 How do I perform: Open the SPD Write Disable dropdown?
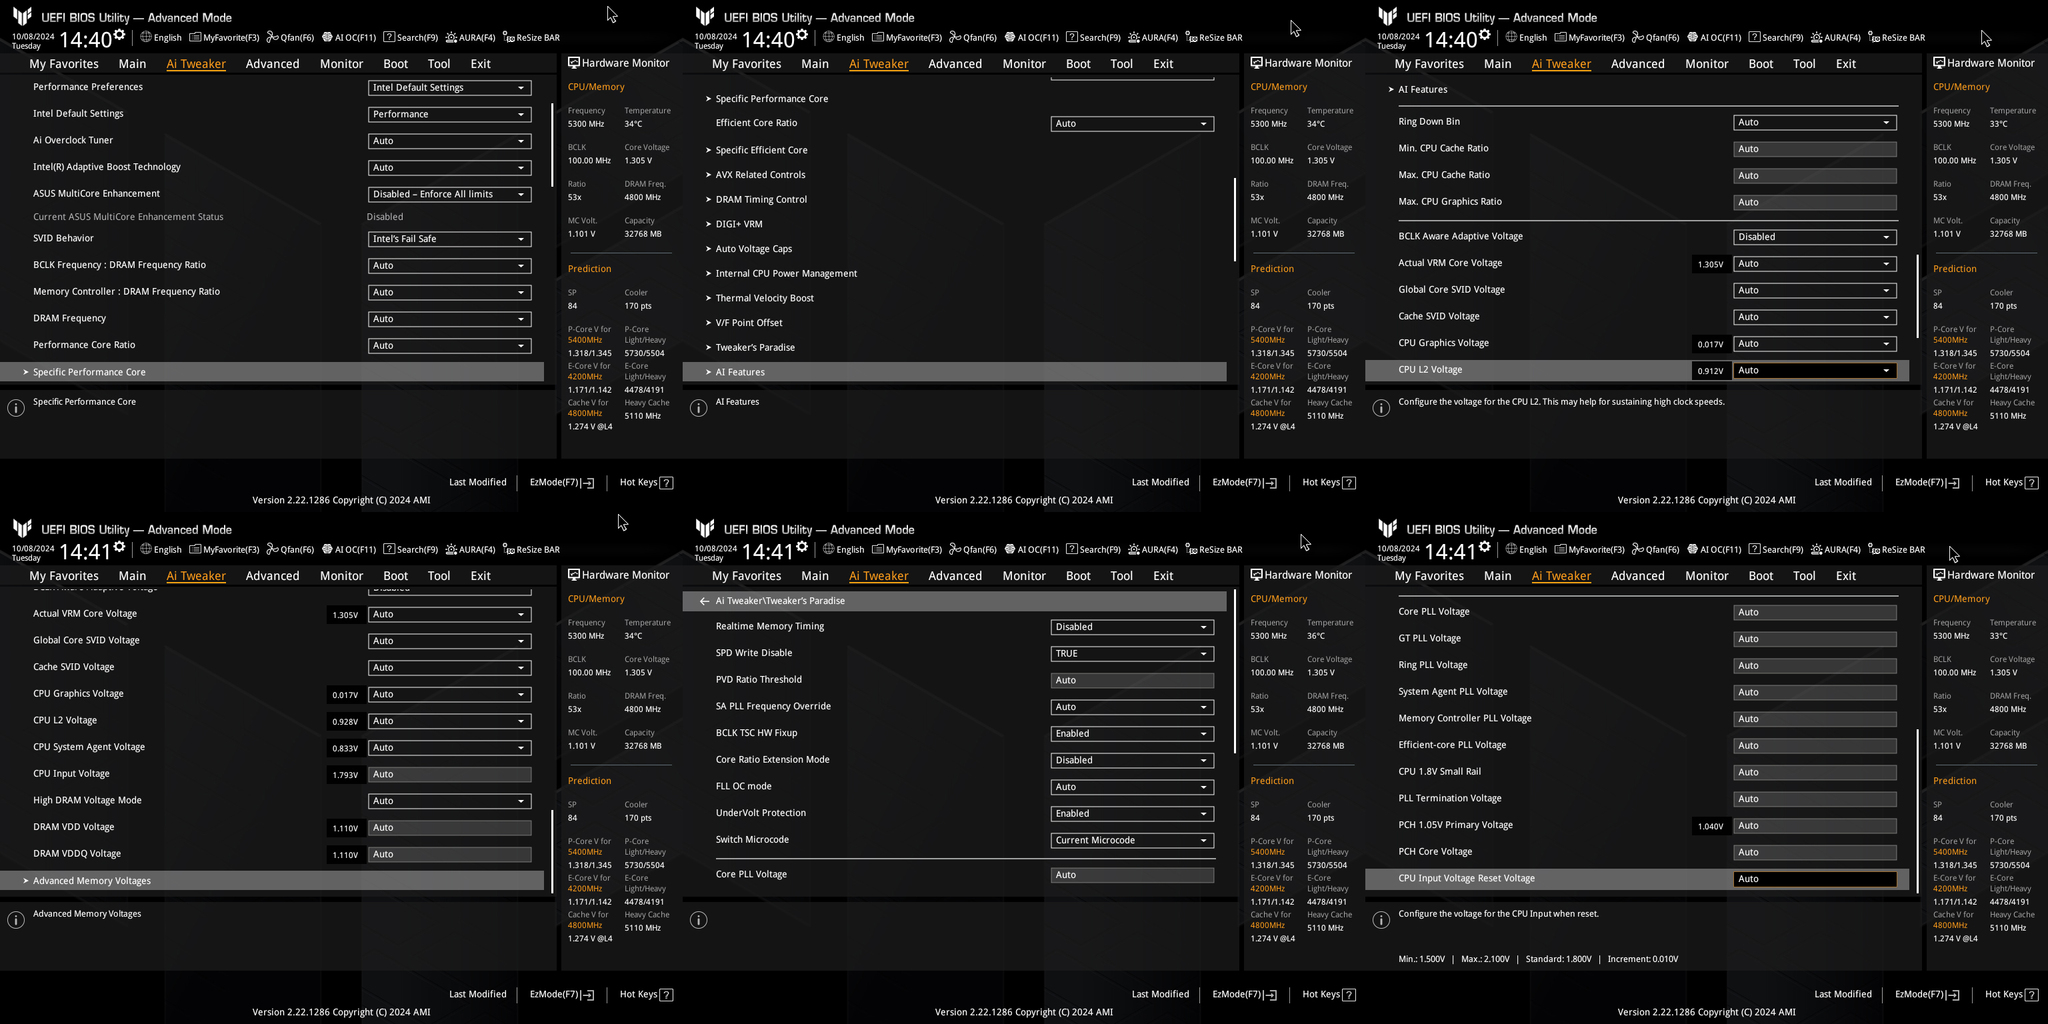[x=1132, y=654]
